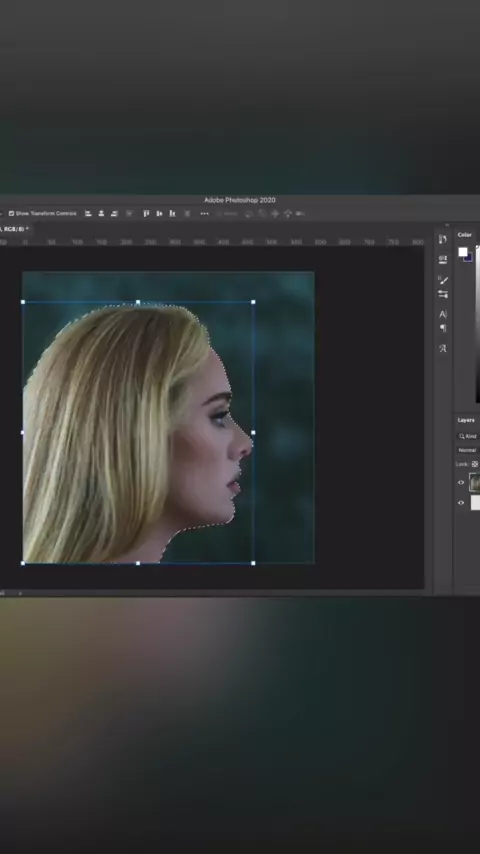This screenshot has height=854, width=480.
Task: Open the Properties panel icon
Action: click(x=442, y=259)
